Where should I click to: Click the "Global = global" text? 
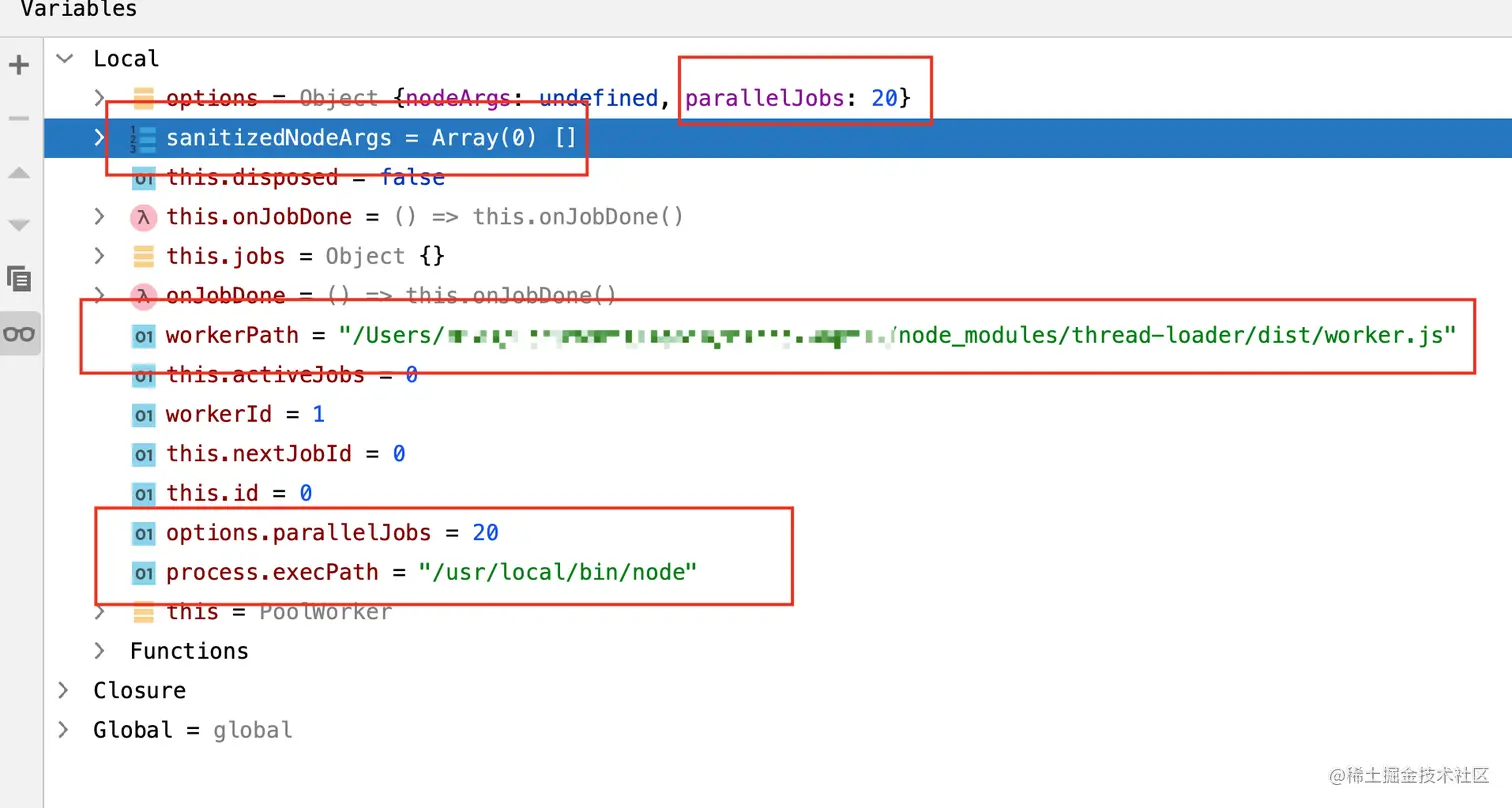193,730
